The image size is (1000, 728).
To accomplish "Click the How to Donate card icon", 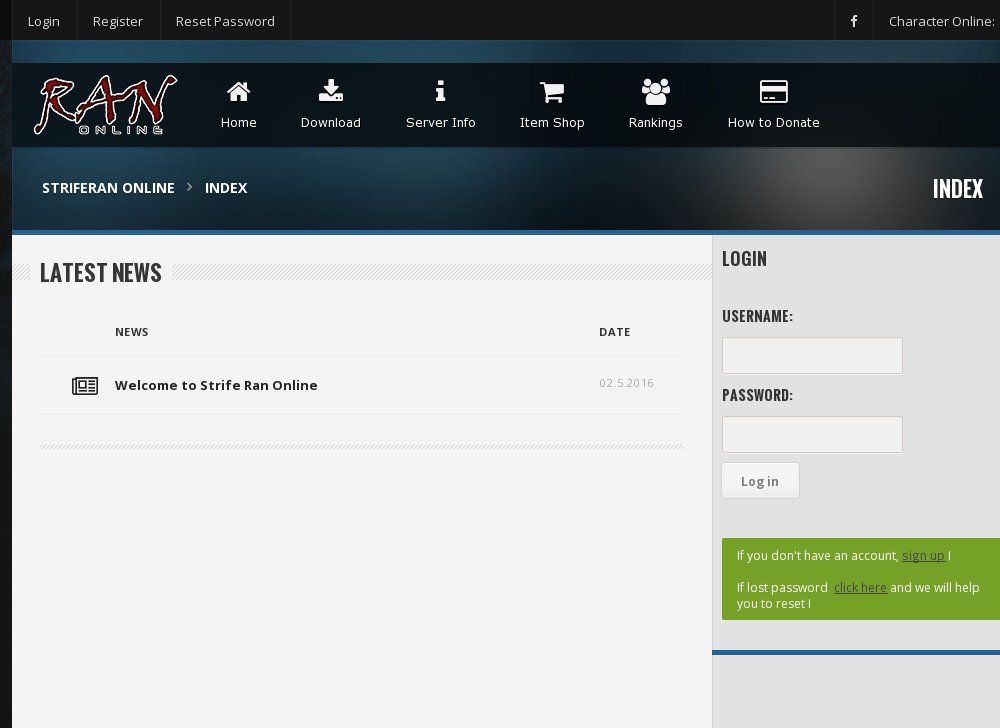I will 773,91.
